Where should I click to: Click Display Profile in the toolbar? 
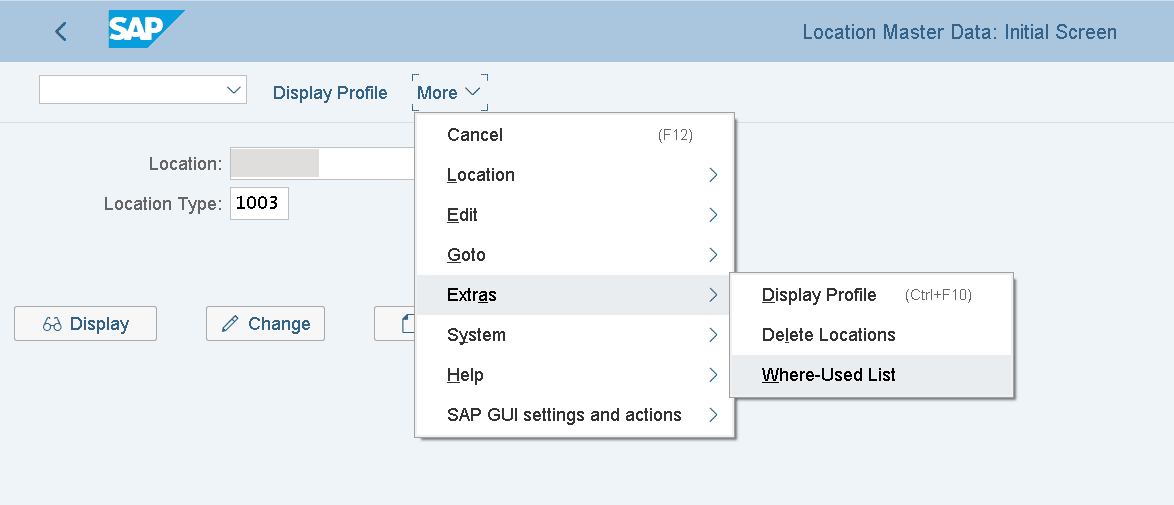coord(330,93)
